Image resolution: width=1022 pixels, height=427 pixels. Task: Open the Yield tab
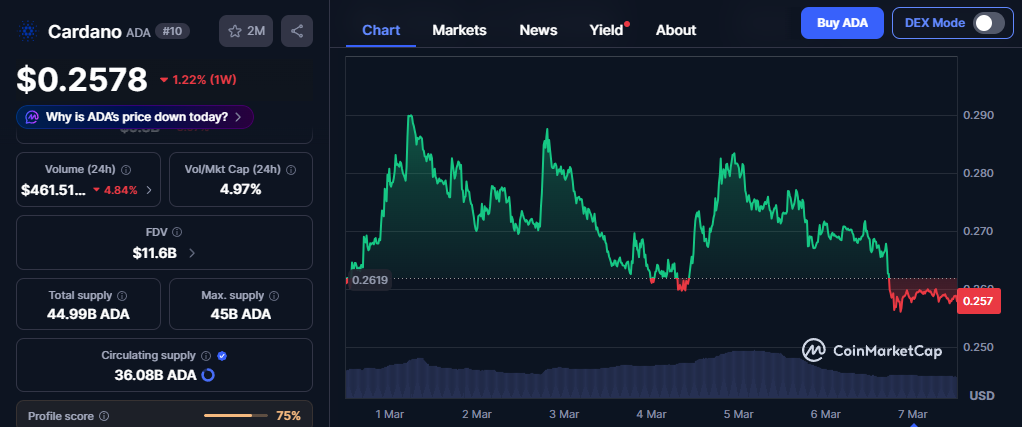(x=605, y=30)
